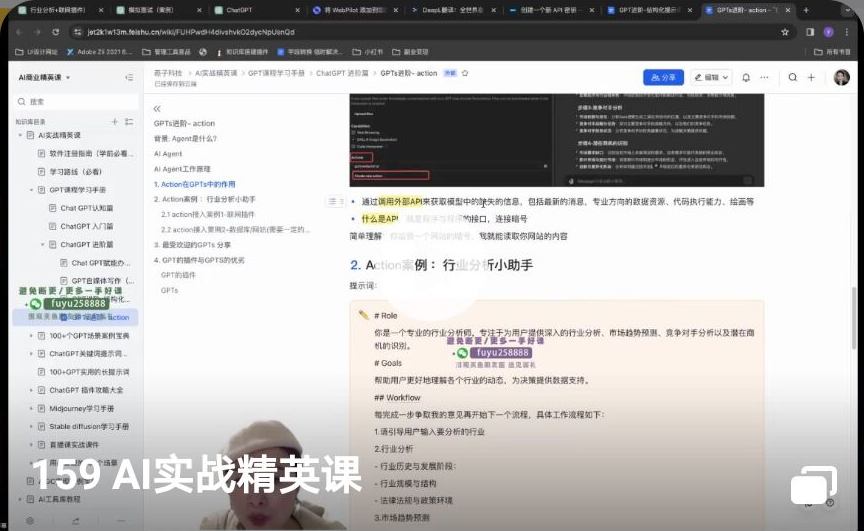Collapse the left sidebar with double-chevron icon
864x531 pixels.
128,78
